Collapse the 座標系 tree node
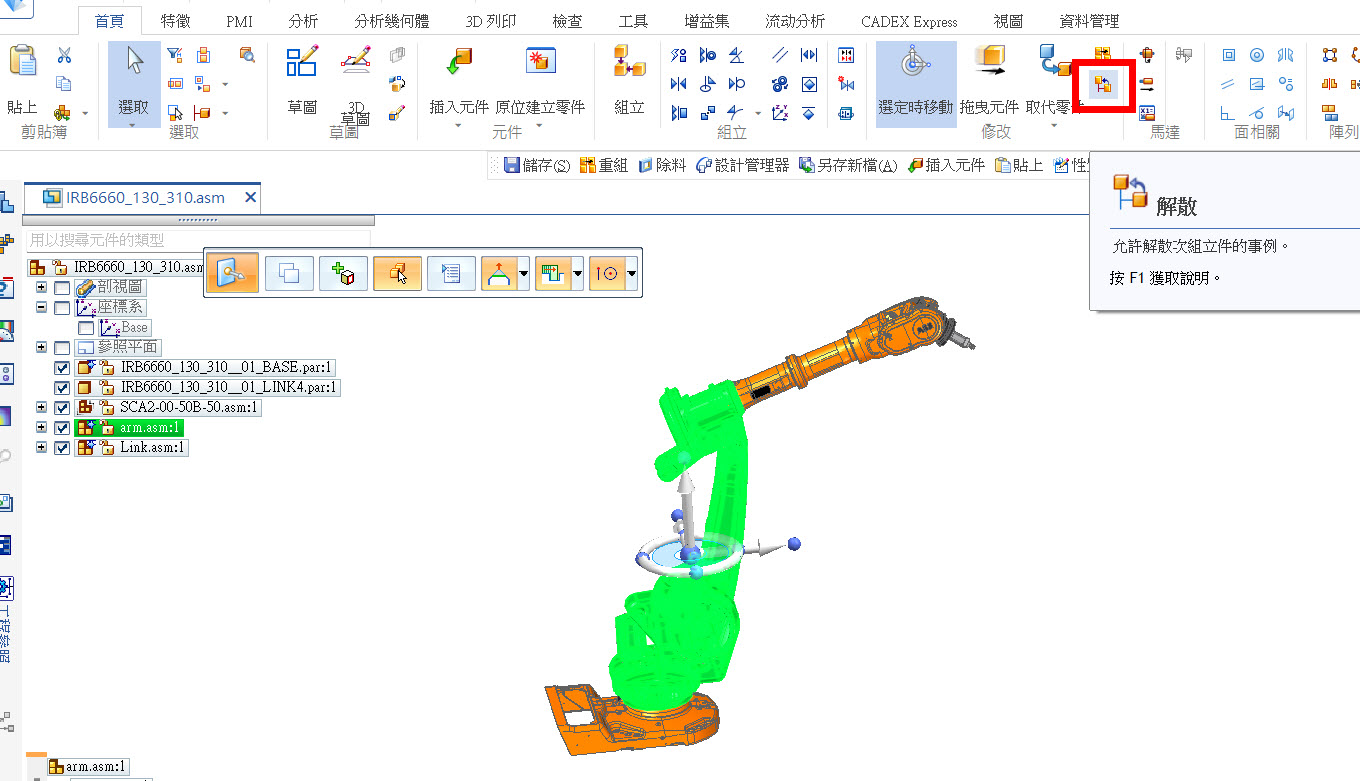1360x781 pixels. (41, 308)
